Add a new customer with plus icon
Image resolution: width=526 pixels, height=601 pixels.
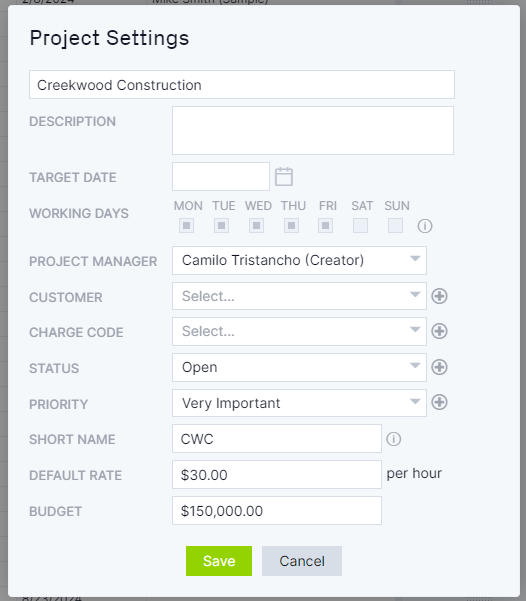click(439, 296)
